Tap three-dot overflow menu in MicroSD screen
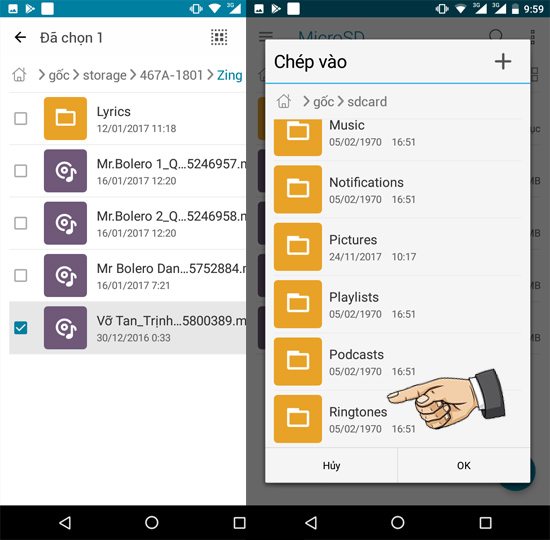The height and width of the screenshot is (540, 550). pos(532,36)
